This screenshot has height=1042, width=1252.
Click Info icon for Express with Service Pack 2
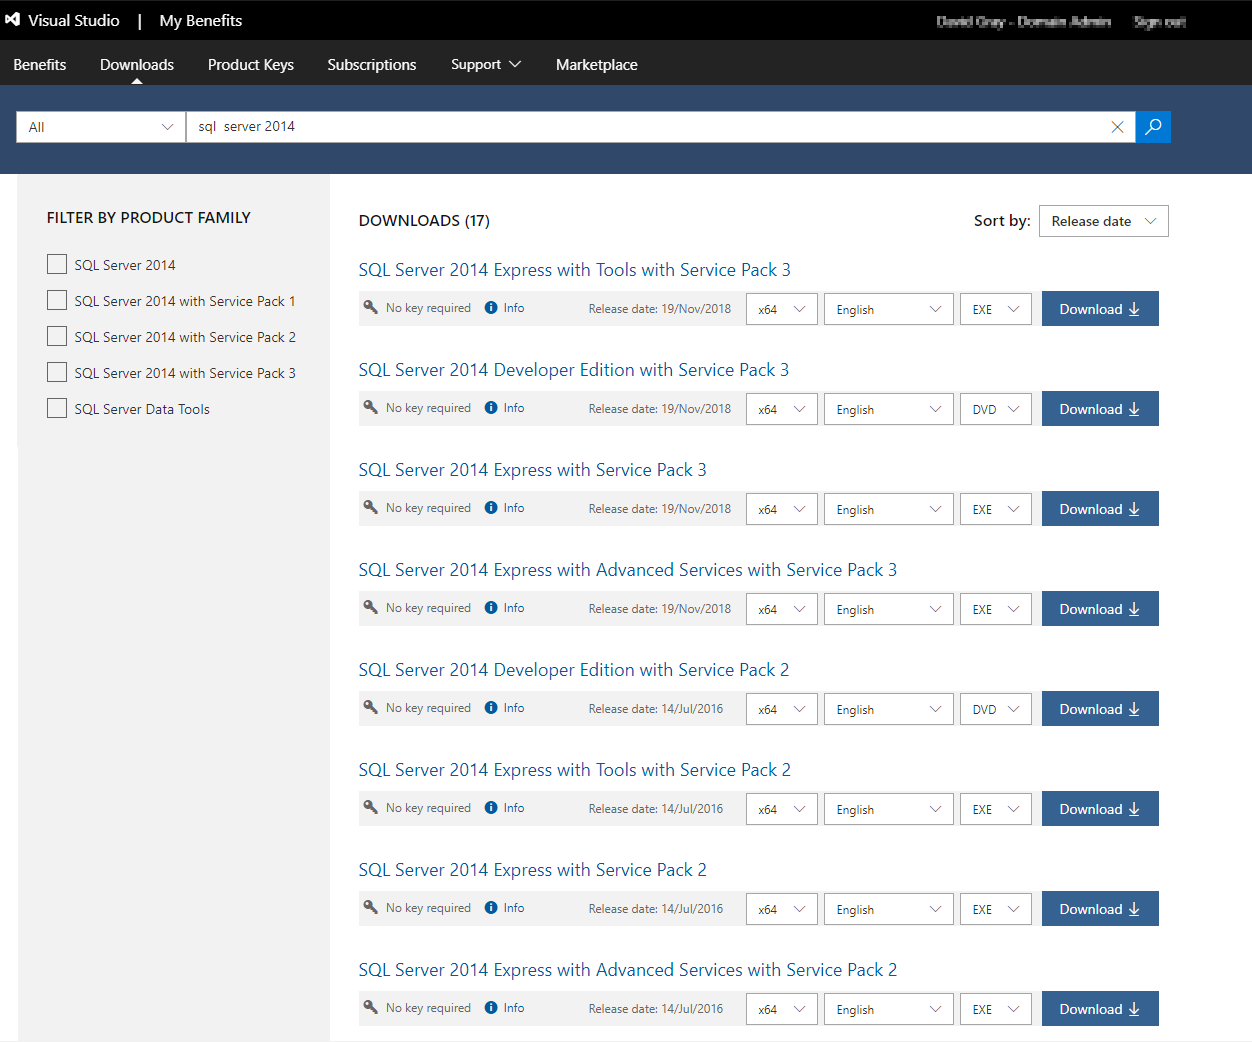(491, 908)
